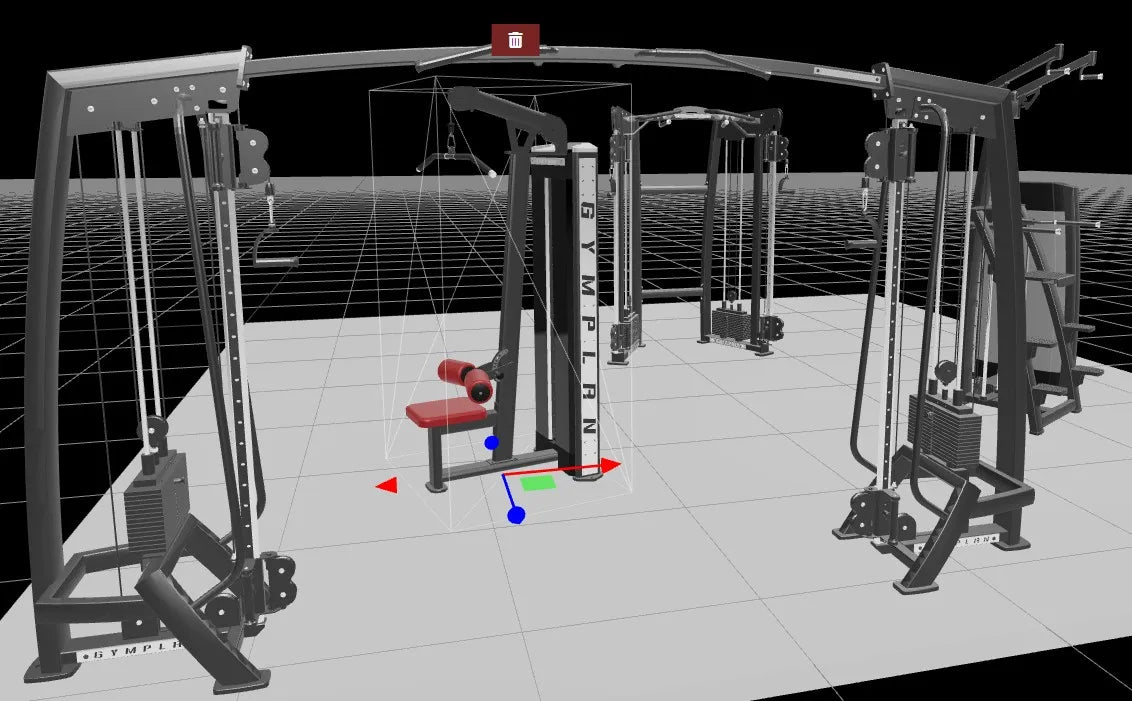Click the upper blue gizmo dot near seat

(x=491, y=442)
